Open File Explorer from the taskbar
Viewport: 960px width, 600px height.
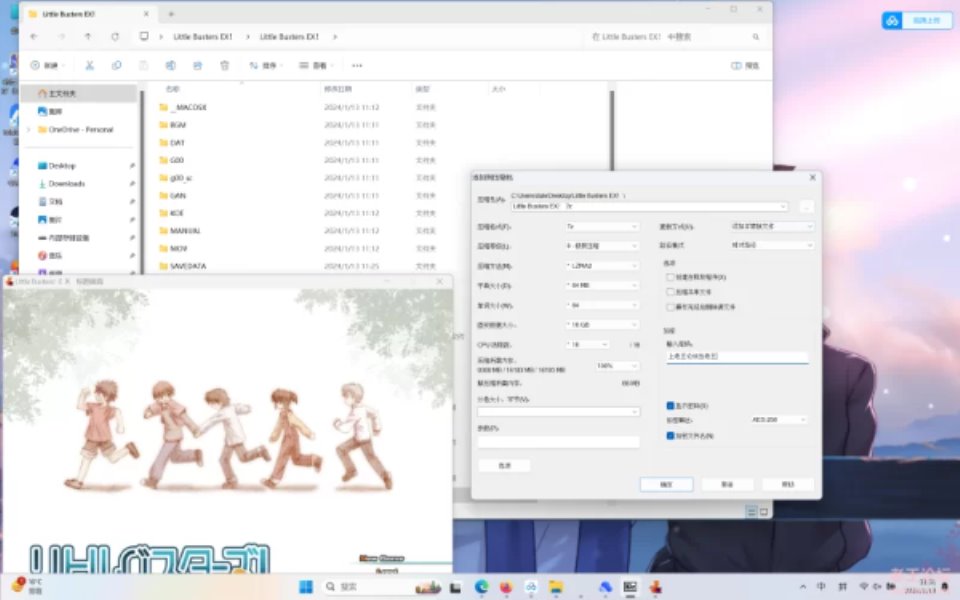(x=556, y=587)
